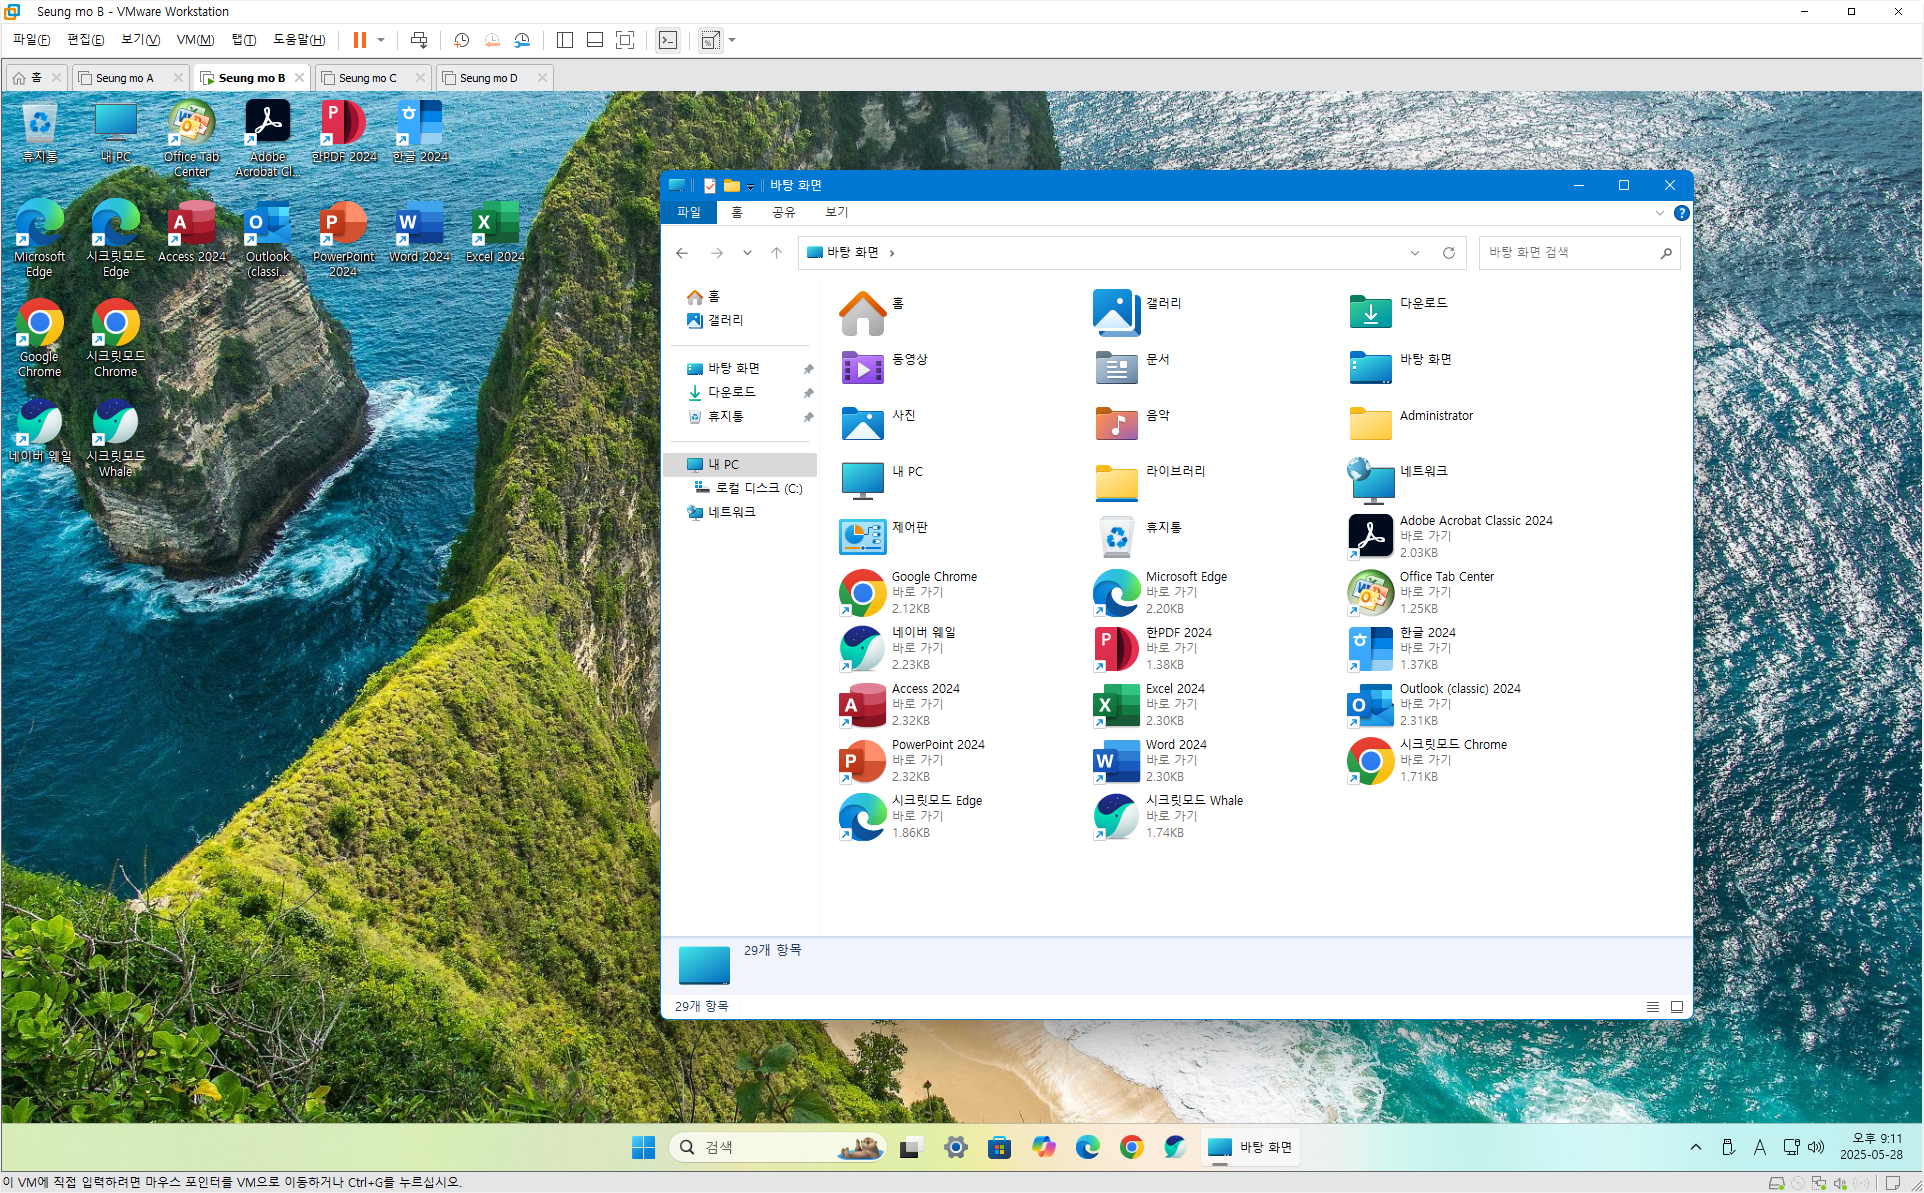This screenshot has height=1193, width=1924.
Task: Select 로컬 디스크 (C:) in navigation tree
Action: (758, 488)
